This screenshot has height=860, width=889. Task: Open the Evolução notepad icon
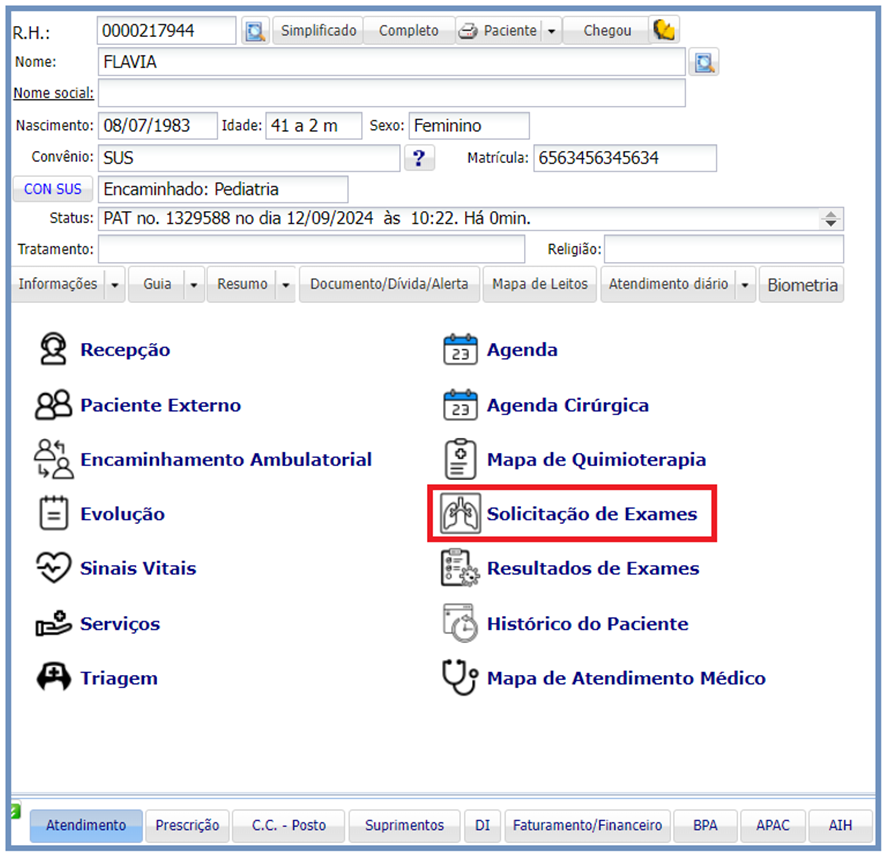53,513
